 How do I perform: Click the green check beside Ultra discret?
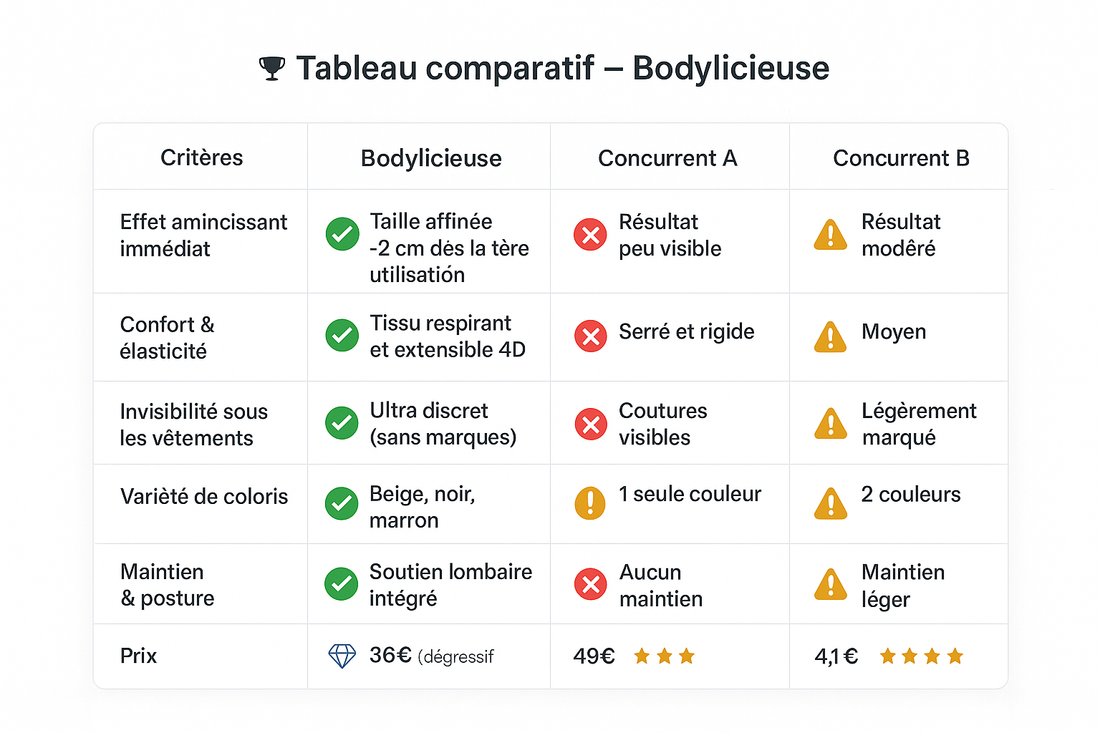[x=342, y=423]
